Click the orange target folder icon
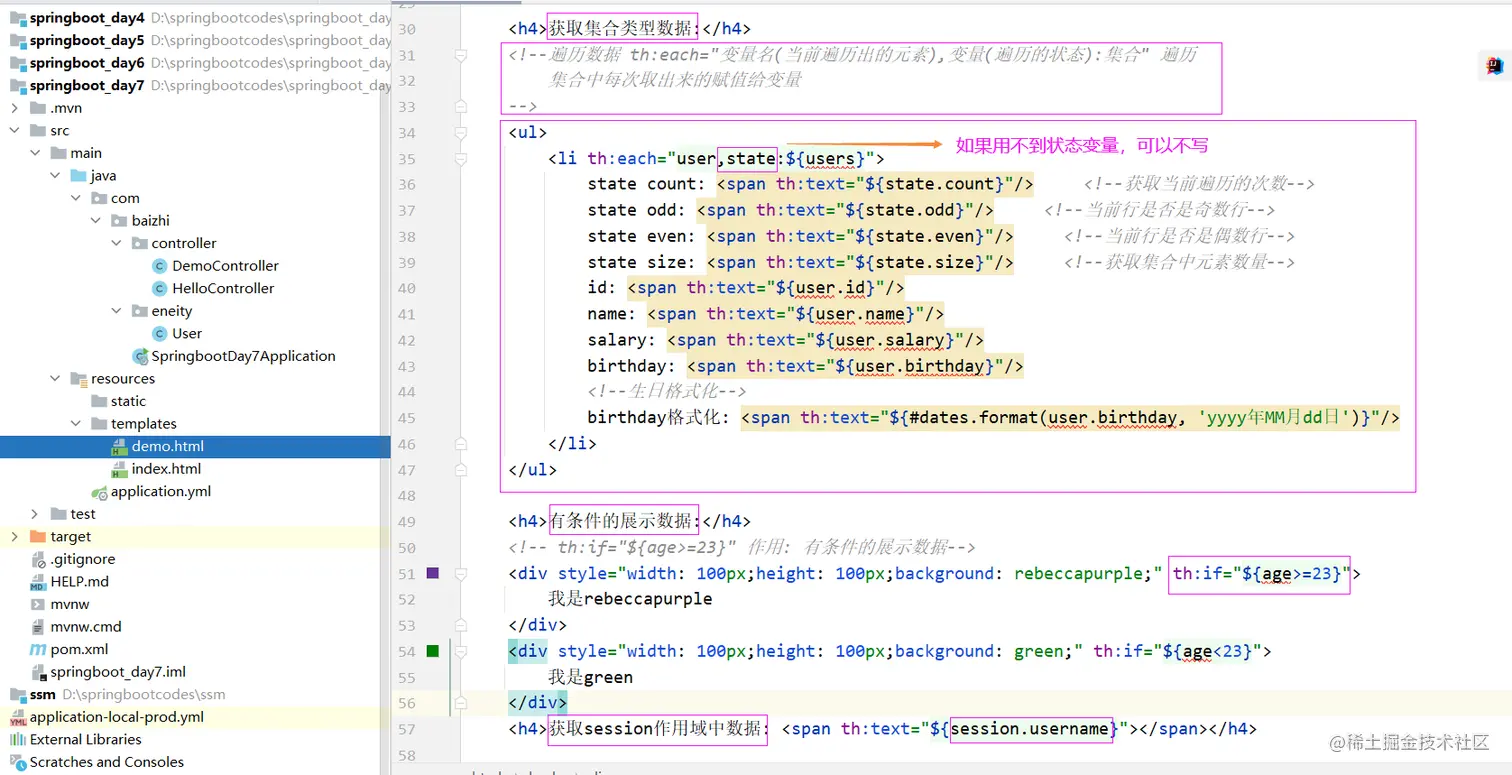 point(38,537)
